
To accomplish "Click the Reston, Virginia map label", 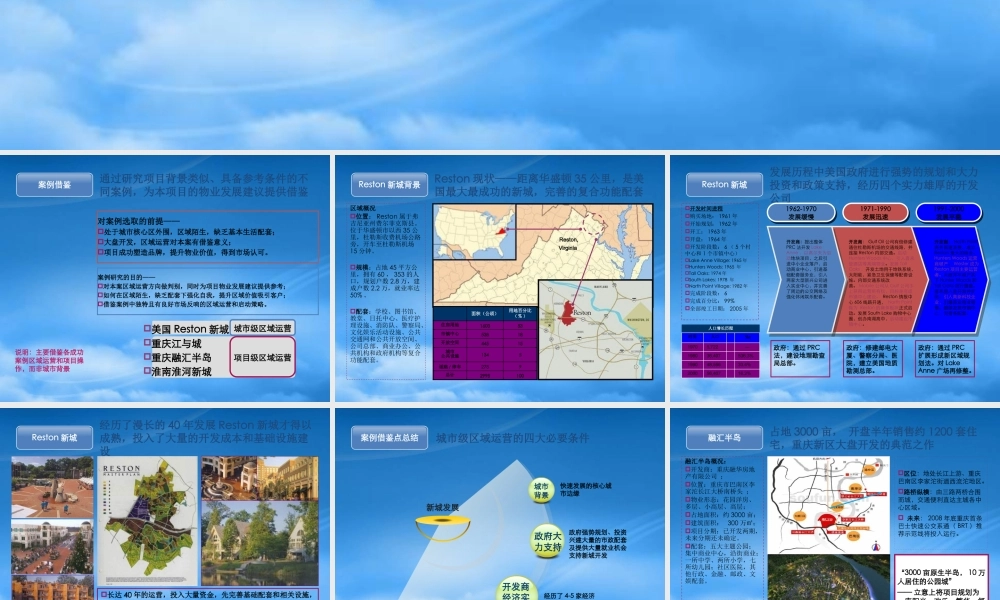I will pos(568,243).
